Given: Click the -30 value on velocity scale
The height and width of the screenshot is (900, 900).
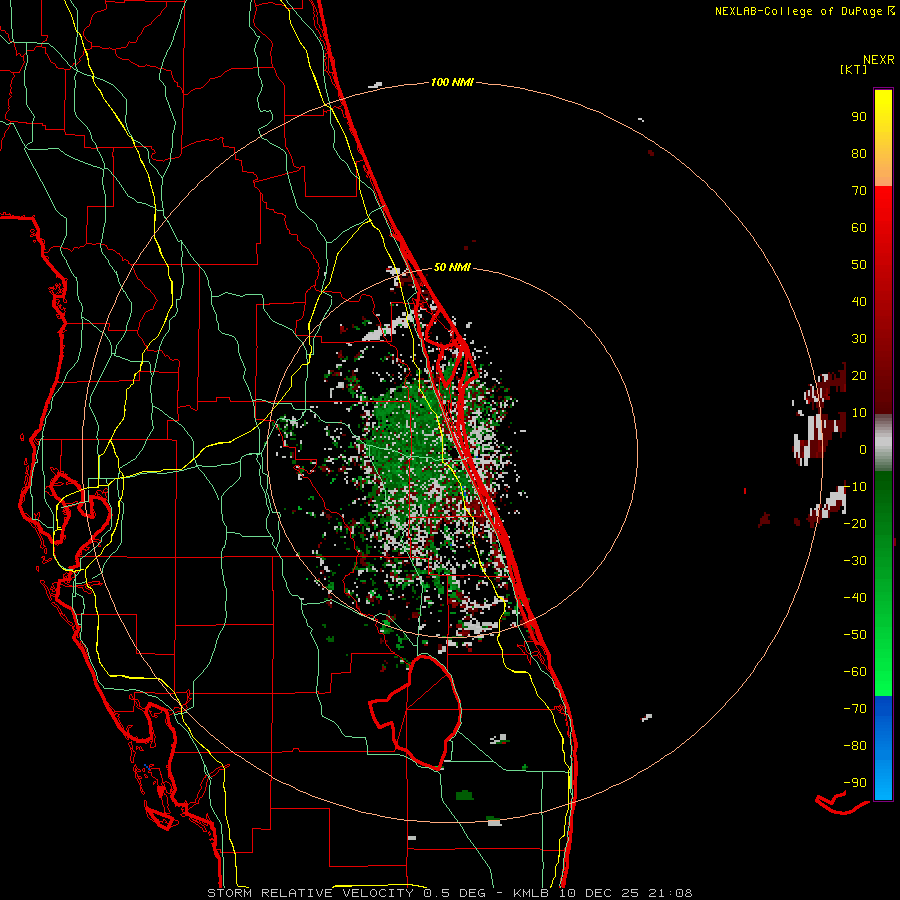Looking at the screenshot, I should point(855,561).
